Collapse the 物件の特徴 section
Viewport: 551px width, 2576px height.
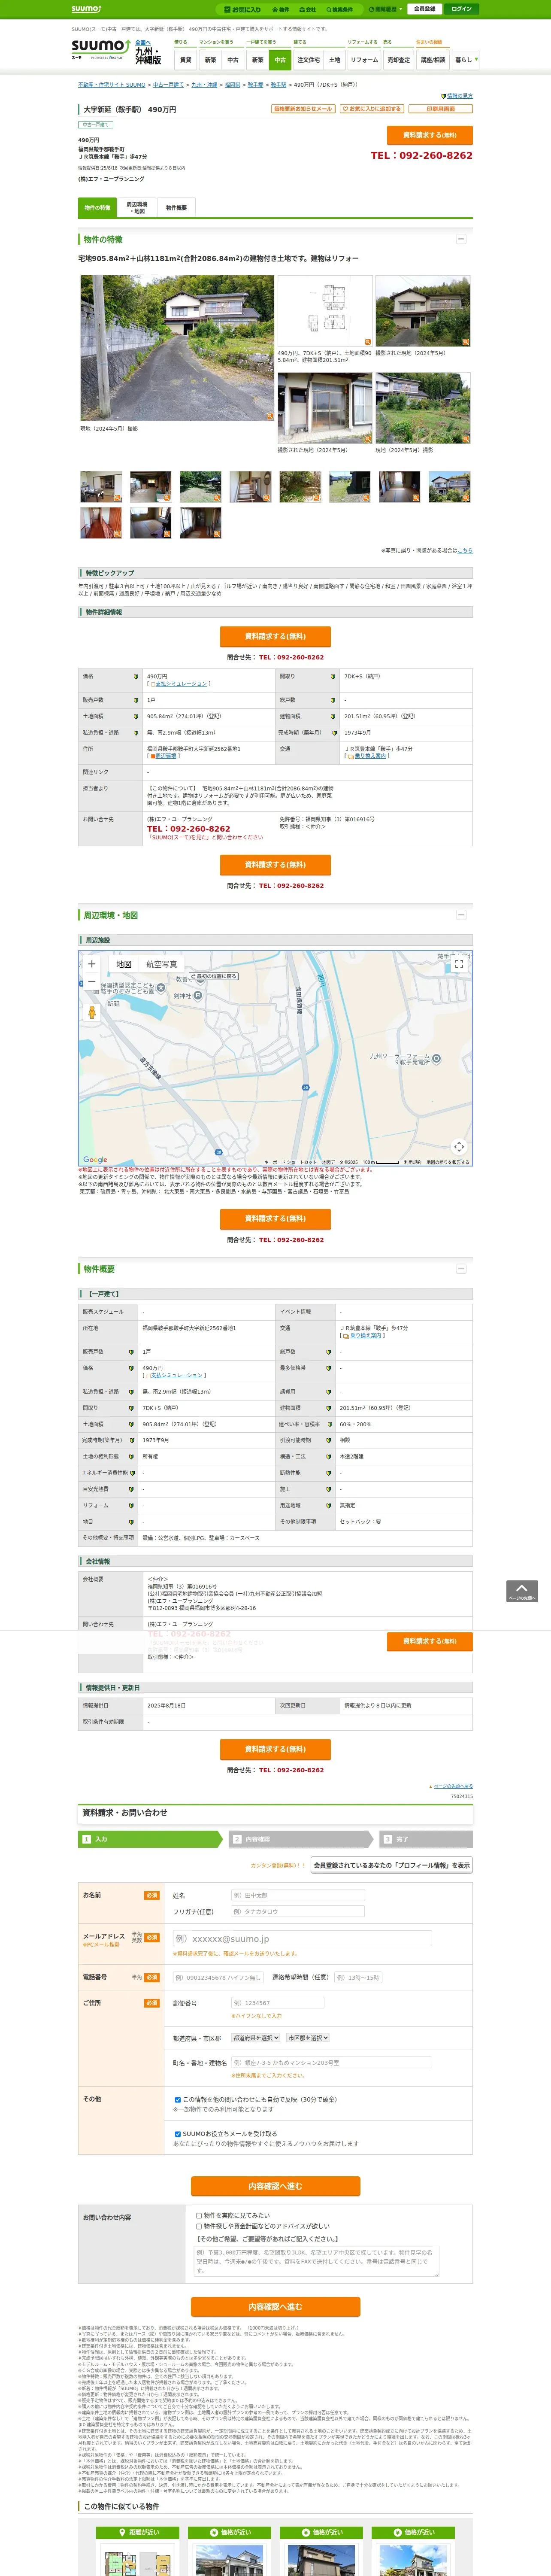point(461,239)
